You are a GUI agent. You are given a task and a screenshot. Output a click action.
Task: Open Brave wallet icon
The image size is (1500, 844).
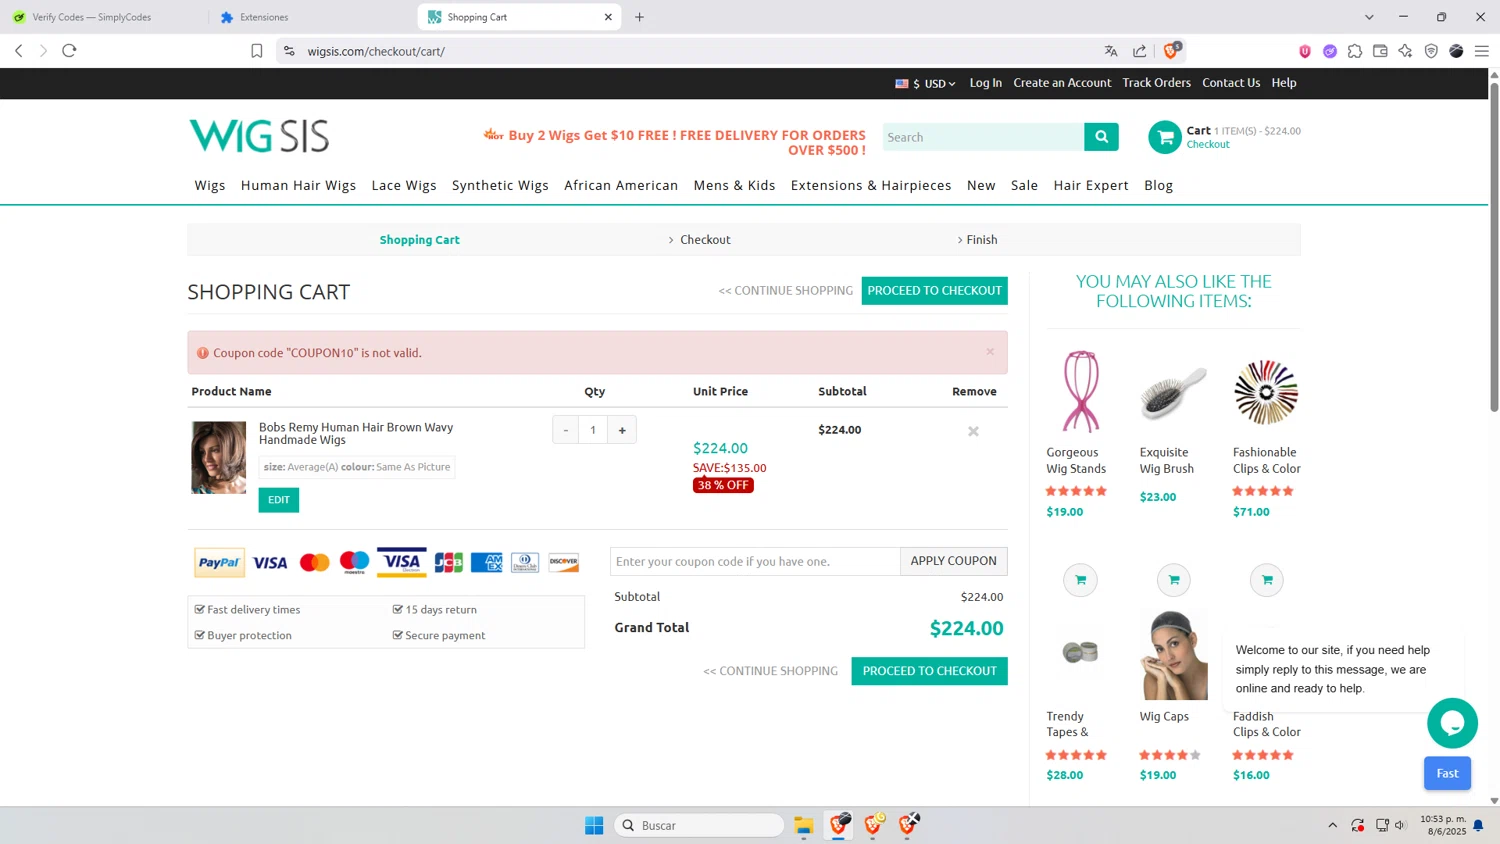pyautogui.click(x=1380, y=51)
